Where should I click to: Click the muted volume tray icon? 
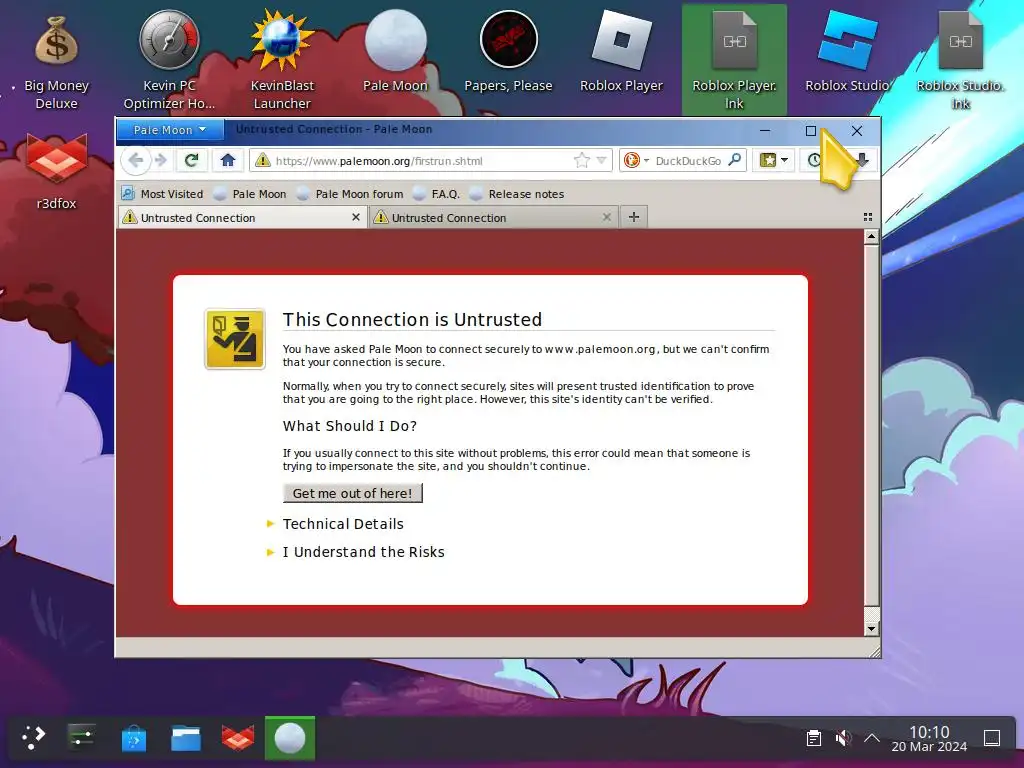click(843, 738)
